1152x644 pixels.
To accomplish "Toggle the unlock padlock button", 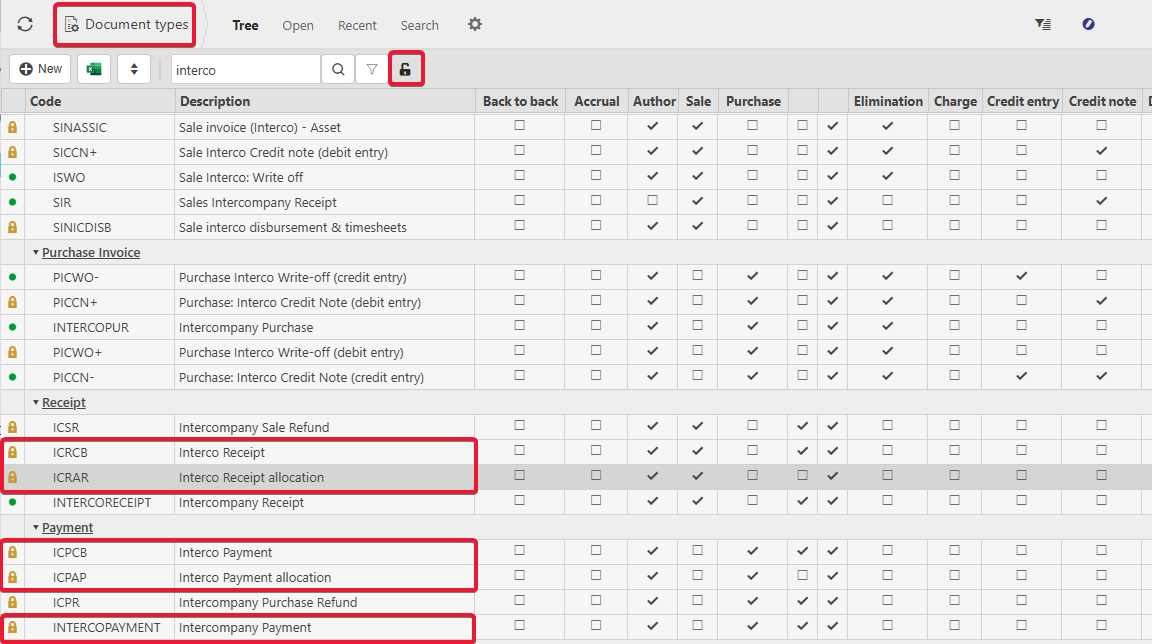I will [406, 69].
